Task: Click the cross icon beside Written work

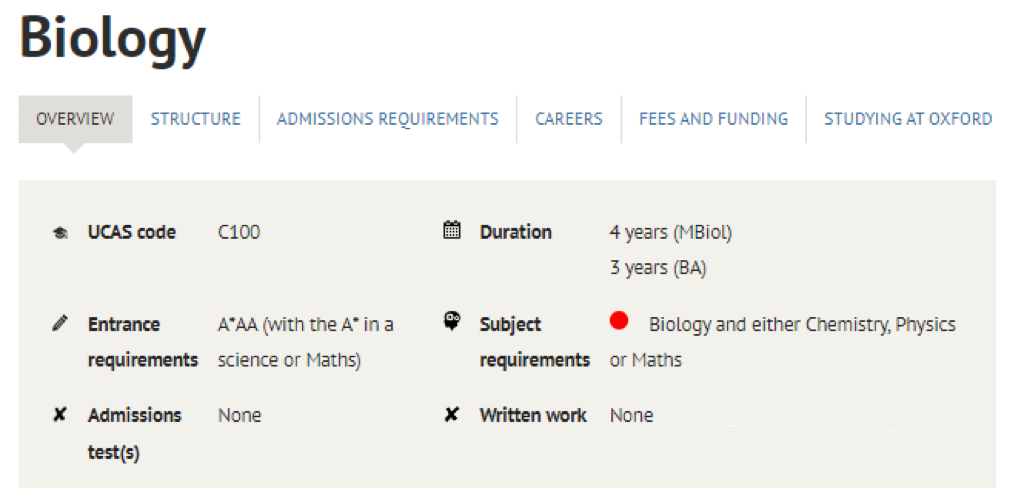Action: tap(451, 415)
